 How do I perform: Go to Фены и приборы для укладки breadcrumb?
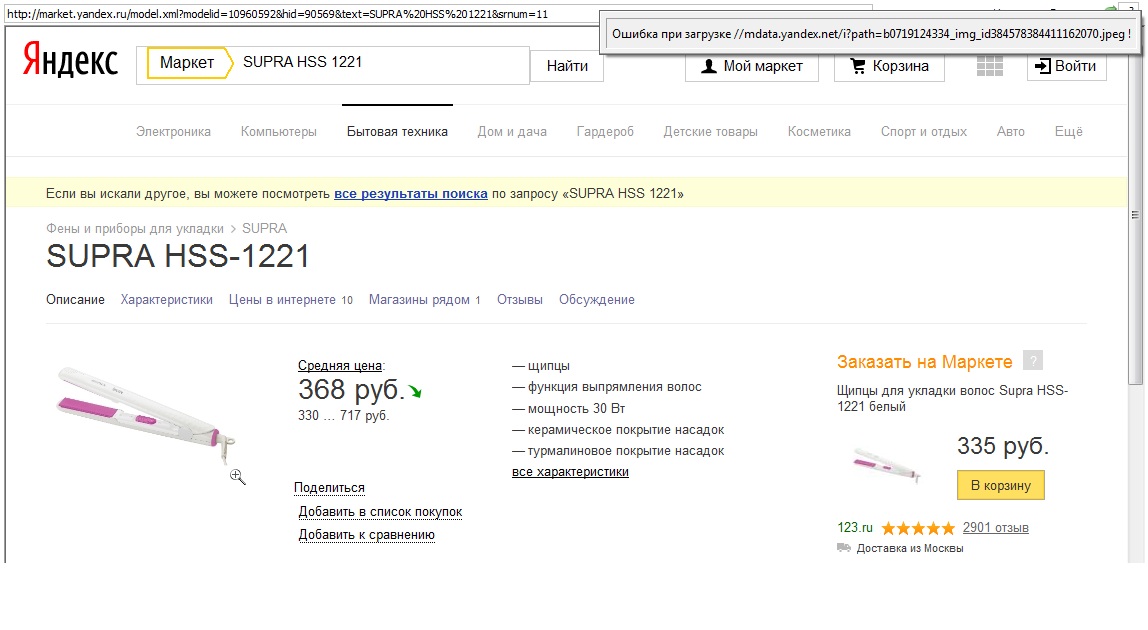click(135, 229)
